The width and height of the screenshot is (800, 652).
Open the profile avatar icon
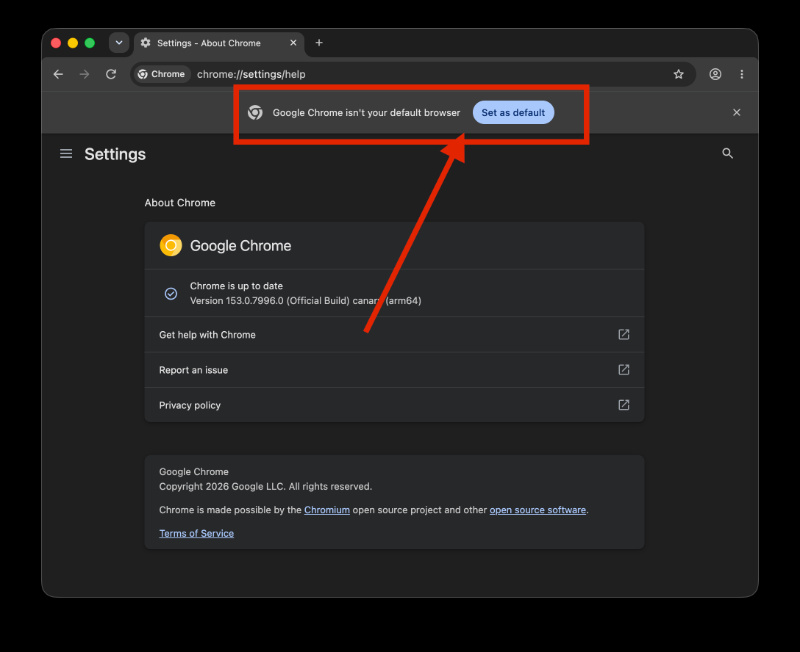[x=715, y=74]
